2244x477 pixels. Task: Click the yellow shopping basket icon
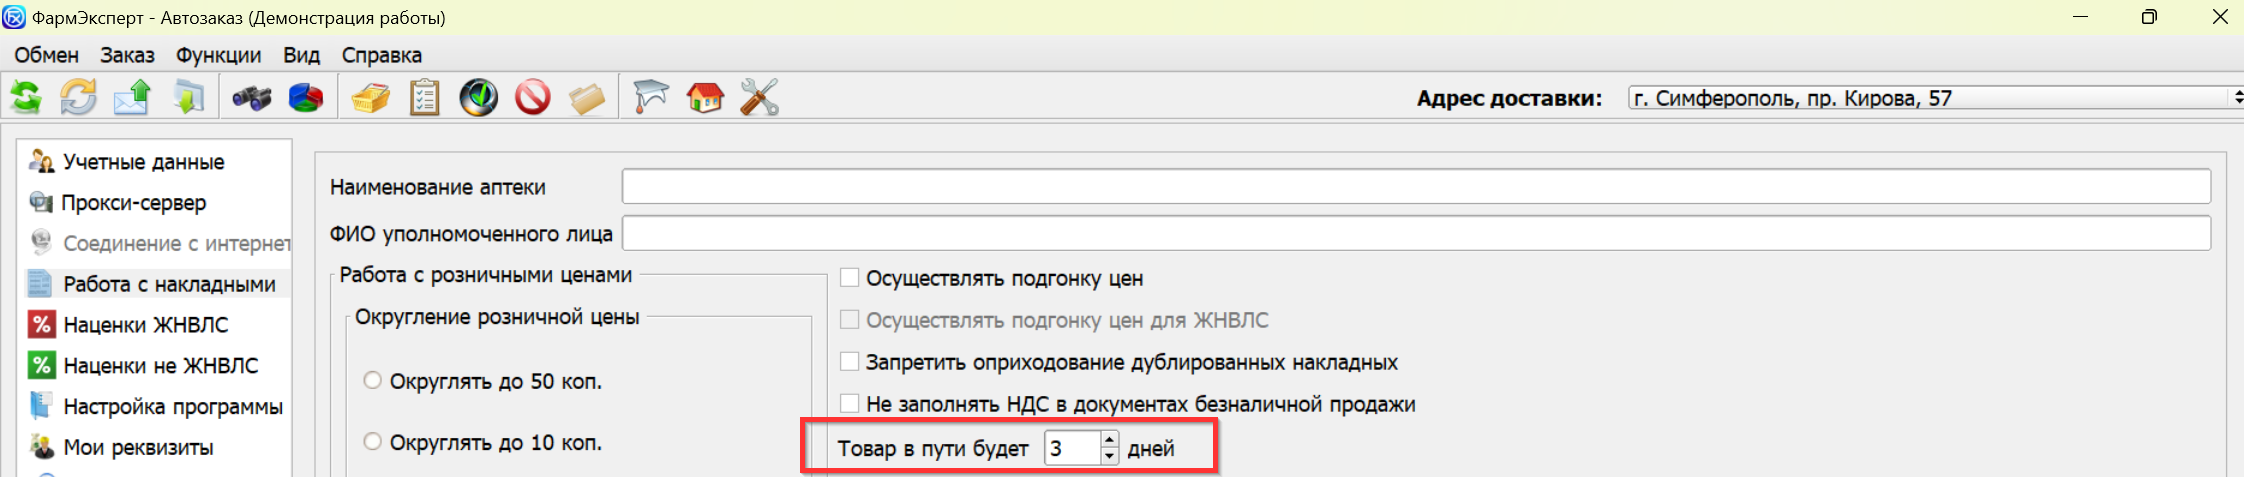pos(370,98)
